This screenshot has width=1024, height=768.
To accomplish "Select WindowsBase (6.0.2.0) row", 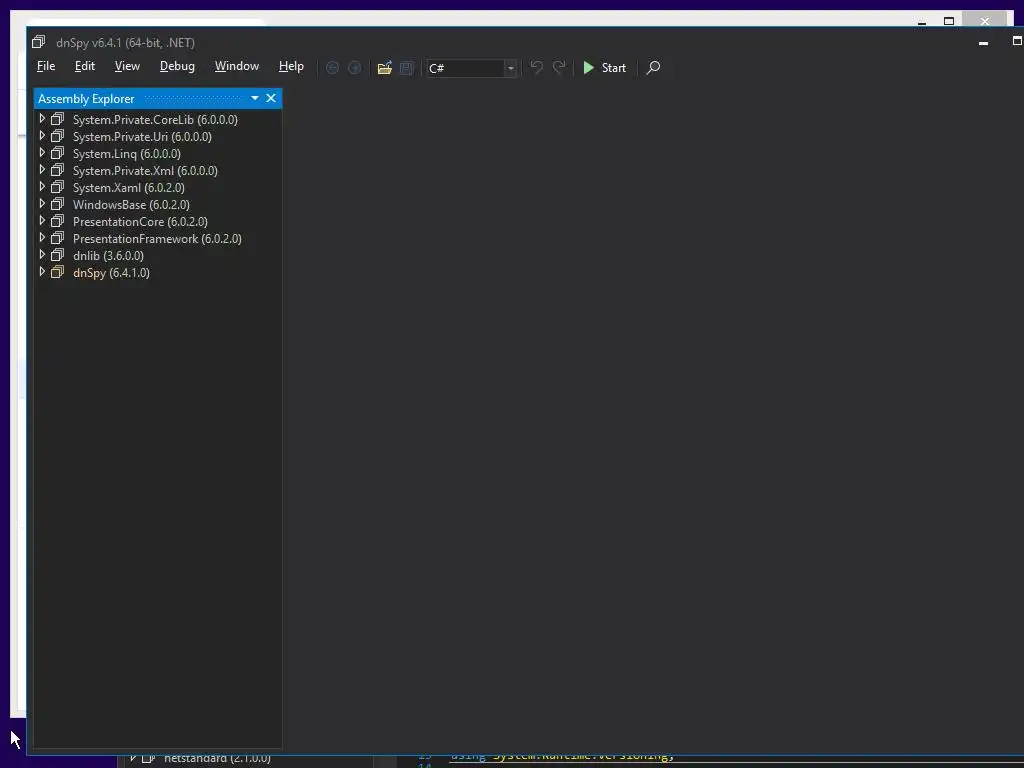I will pos(157,204).
